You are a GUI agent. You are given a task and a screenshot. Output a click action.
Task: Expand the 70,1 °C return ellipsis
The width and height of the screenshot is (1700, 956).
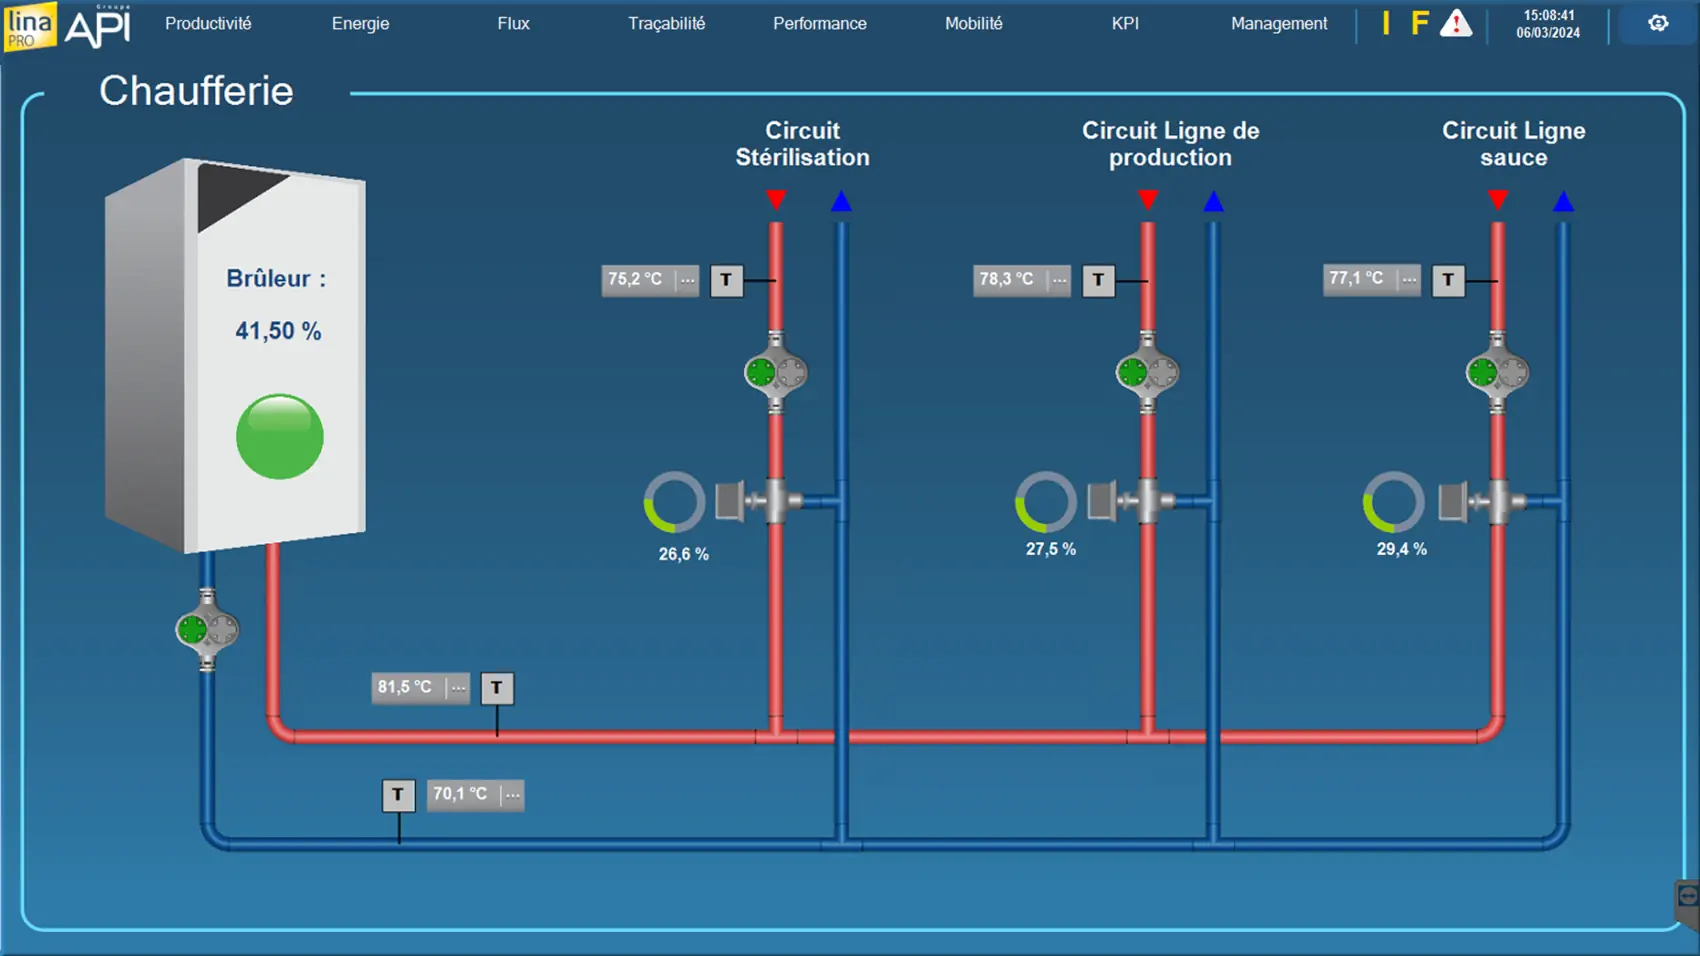click(512, 795)
